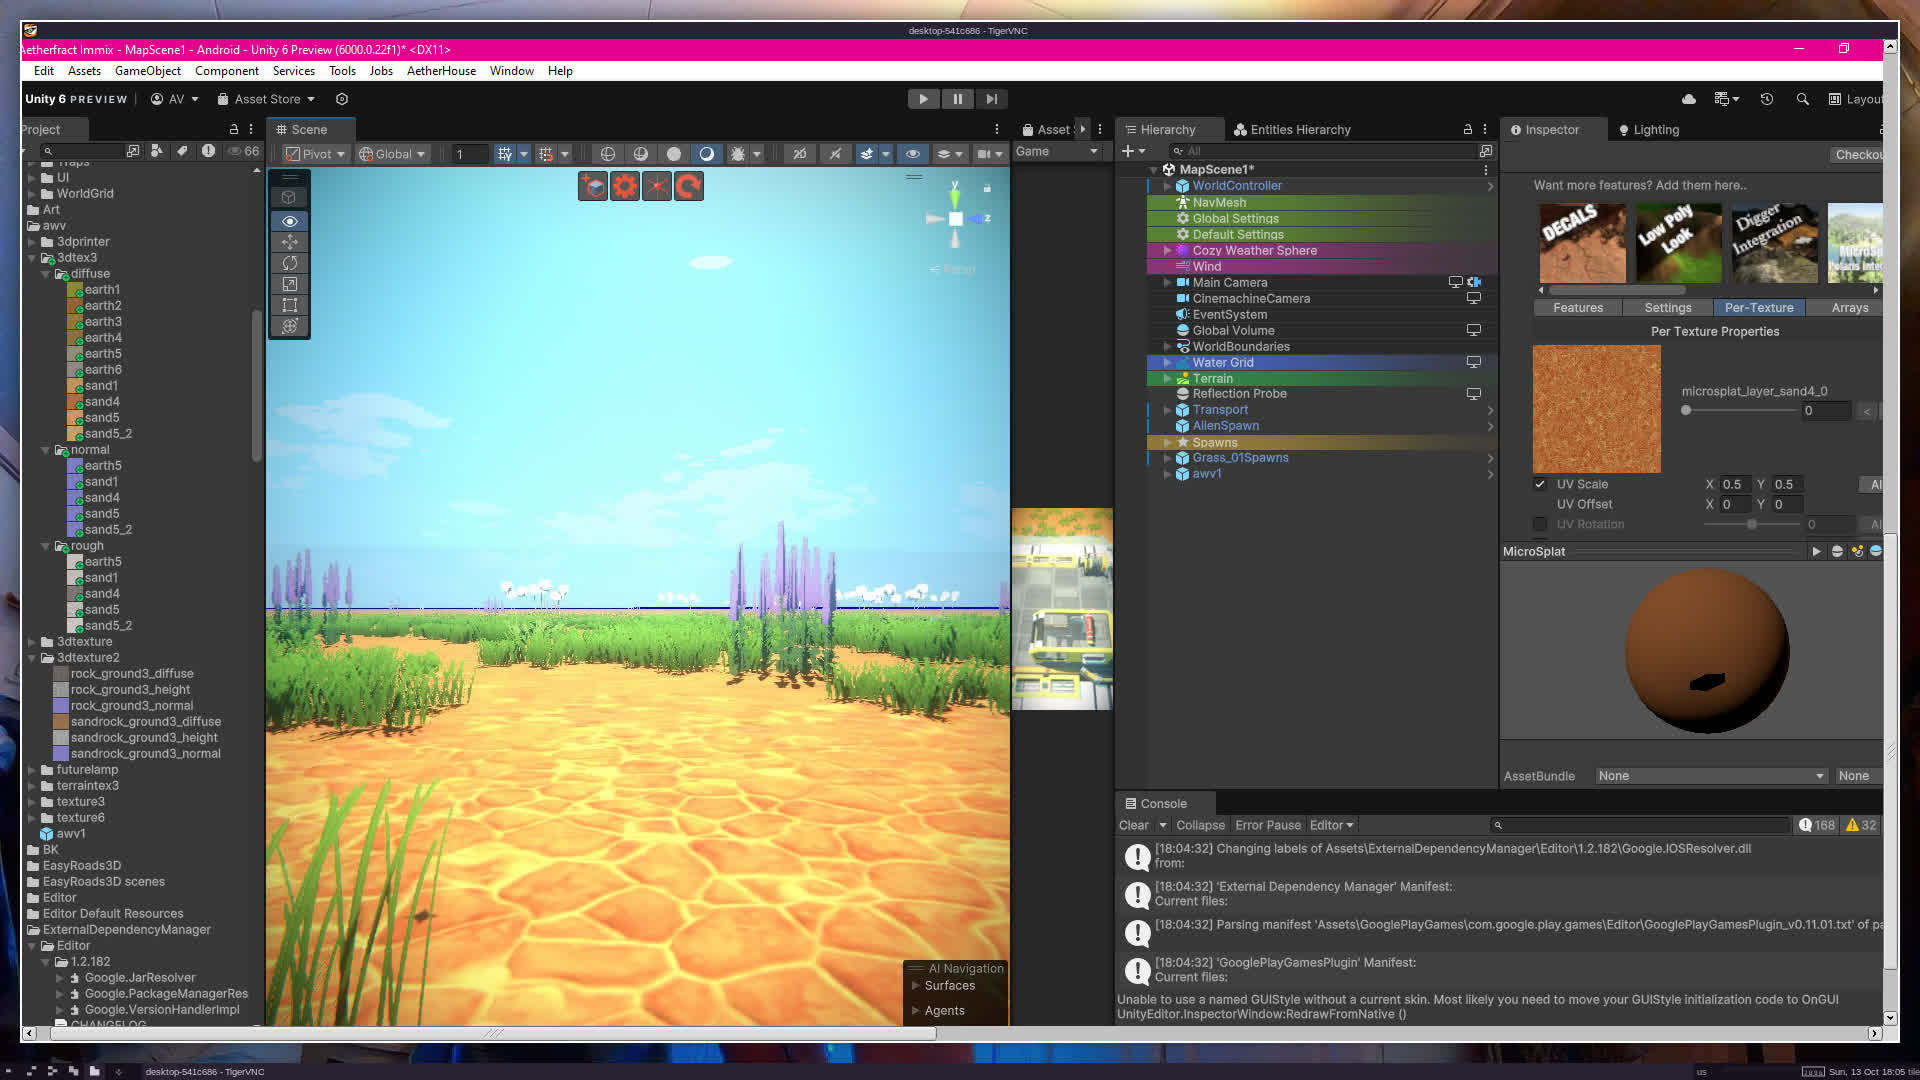The image size is (1920, 1080).
Task: Click the Per-Texture button
Action: point(1758,308)
